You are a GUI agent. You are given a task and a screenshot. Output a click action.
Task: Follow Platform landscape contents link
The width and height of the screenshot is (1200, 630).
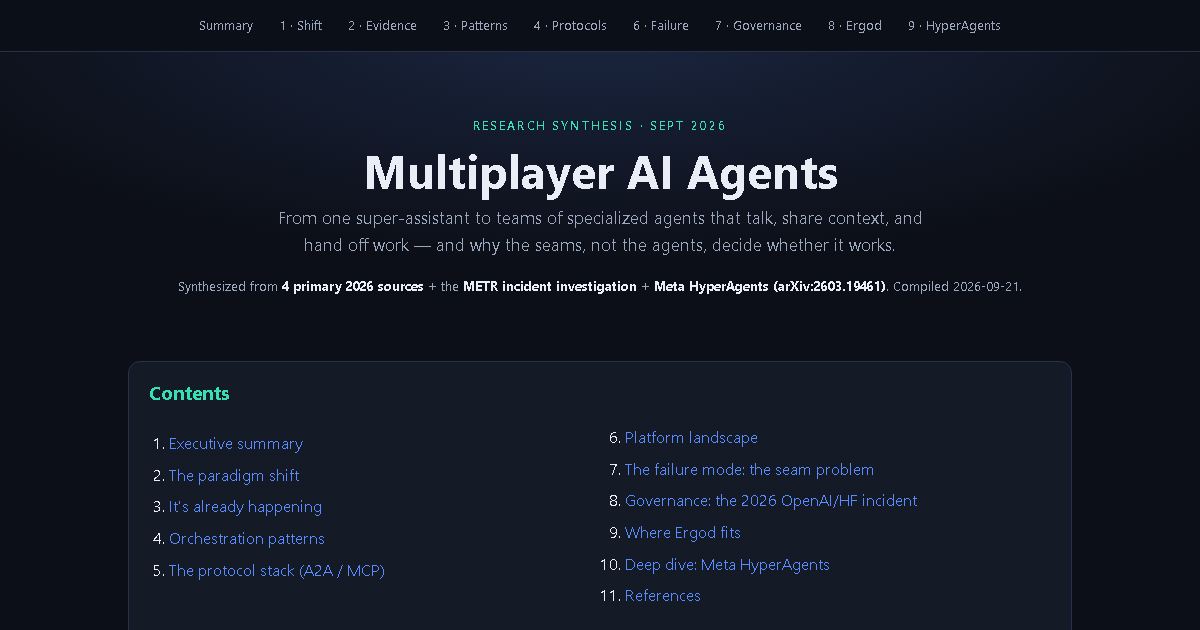tap(691, 438)
